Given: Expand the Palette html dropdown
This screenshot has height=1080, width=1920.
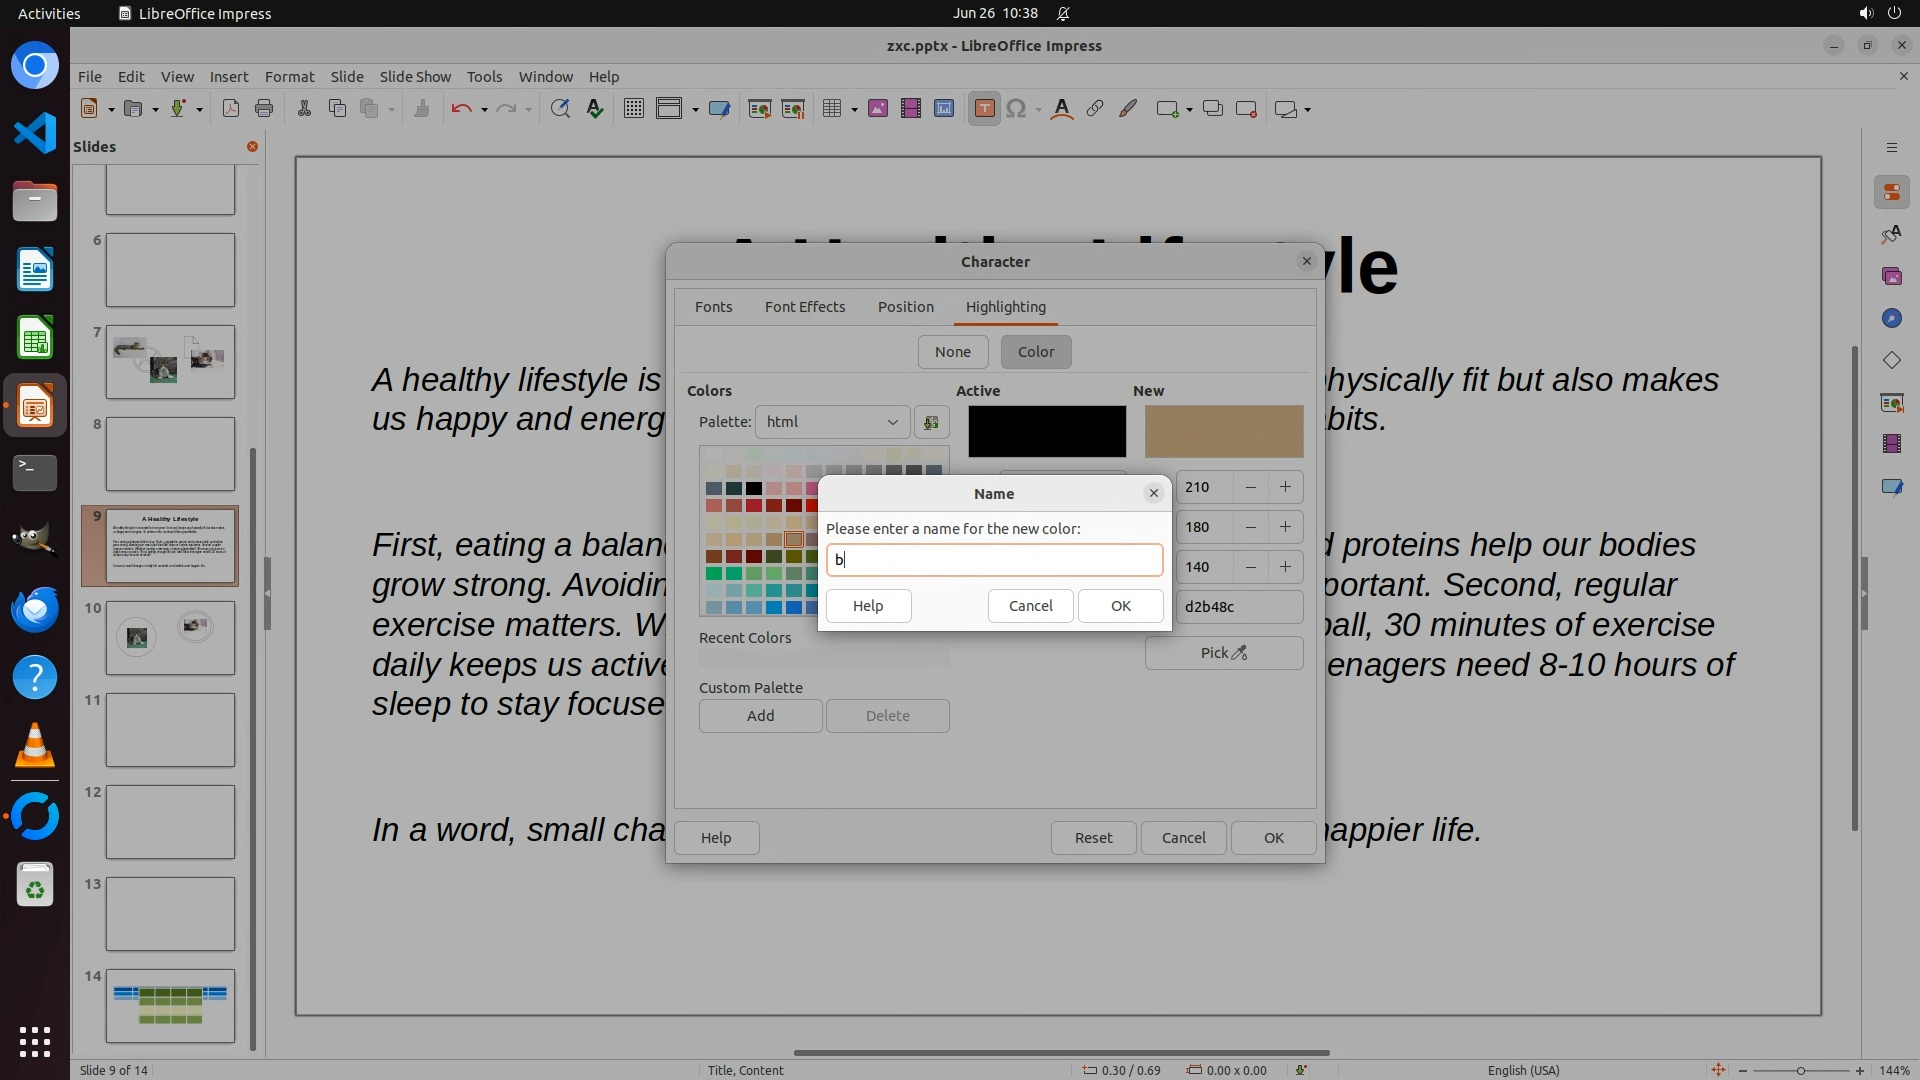Looking at the screenshot, I should pyautogui.click(x=832, y=422).
